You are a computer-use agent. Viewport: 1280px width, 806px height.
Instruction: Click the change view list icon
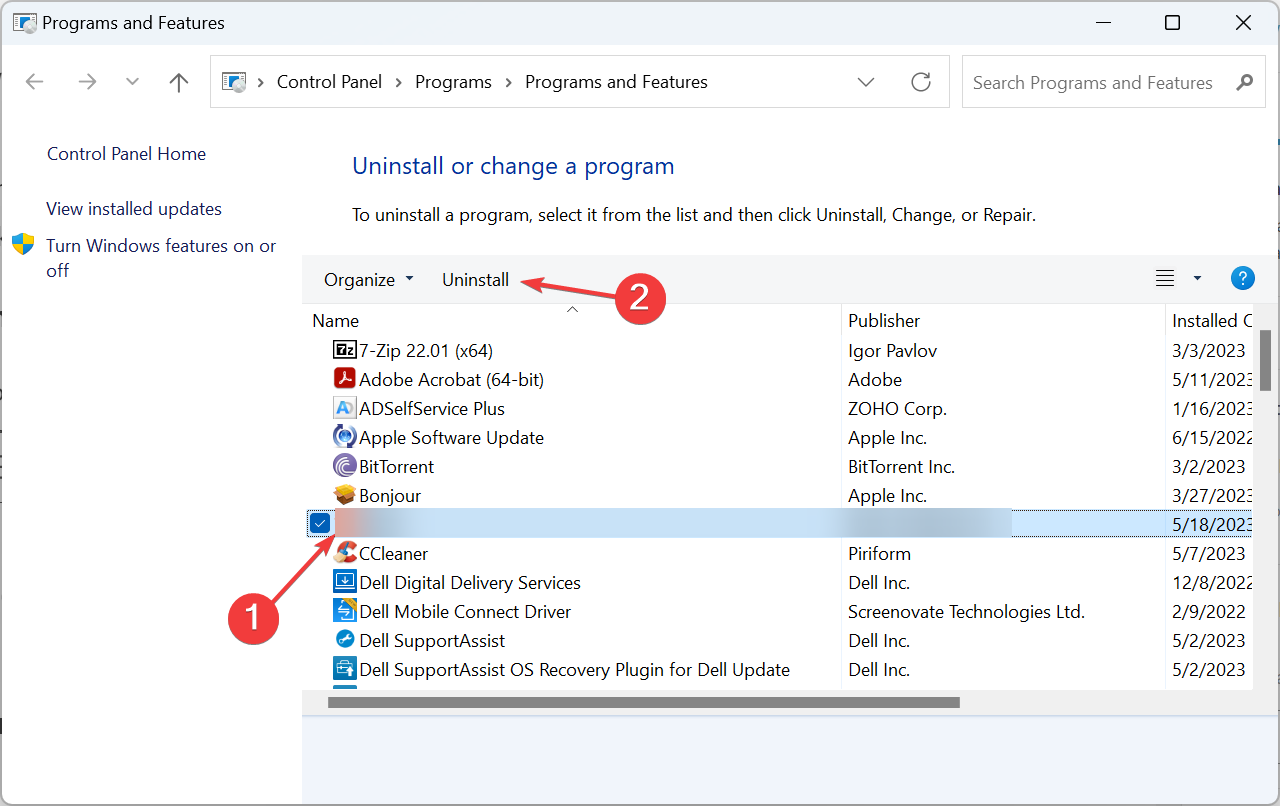(x=1165, y=279)
